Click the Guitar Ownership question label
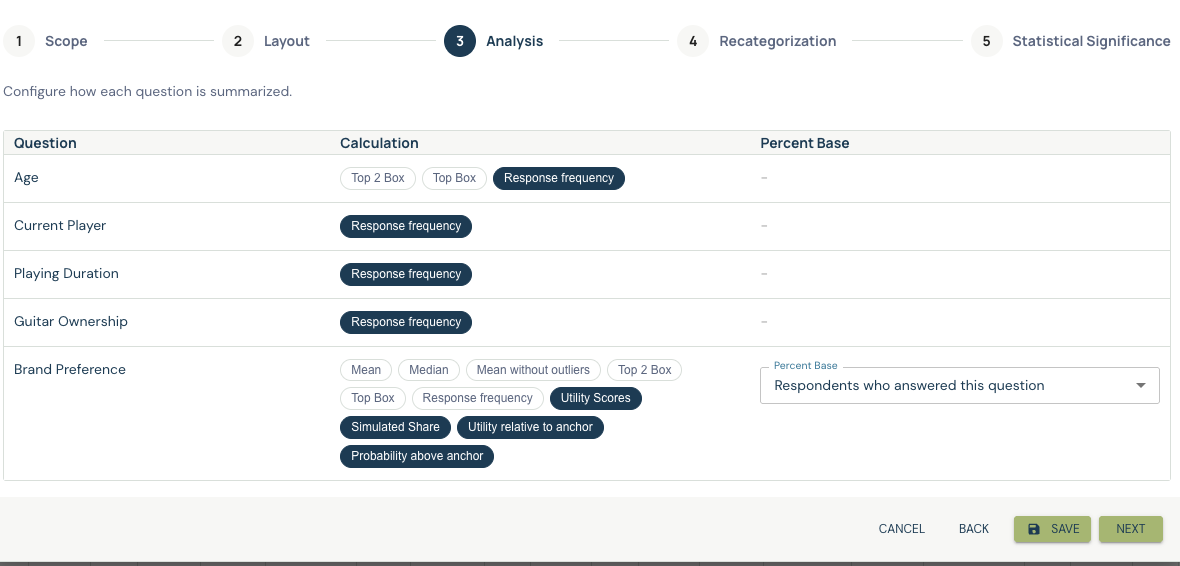 pos(71,321)
